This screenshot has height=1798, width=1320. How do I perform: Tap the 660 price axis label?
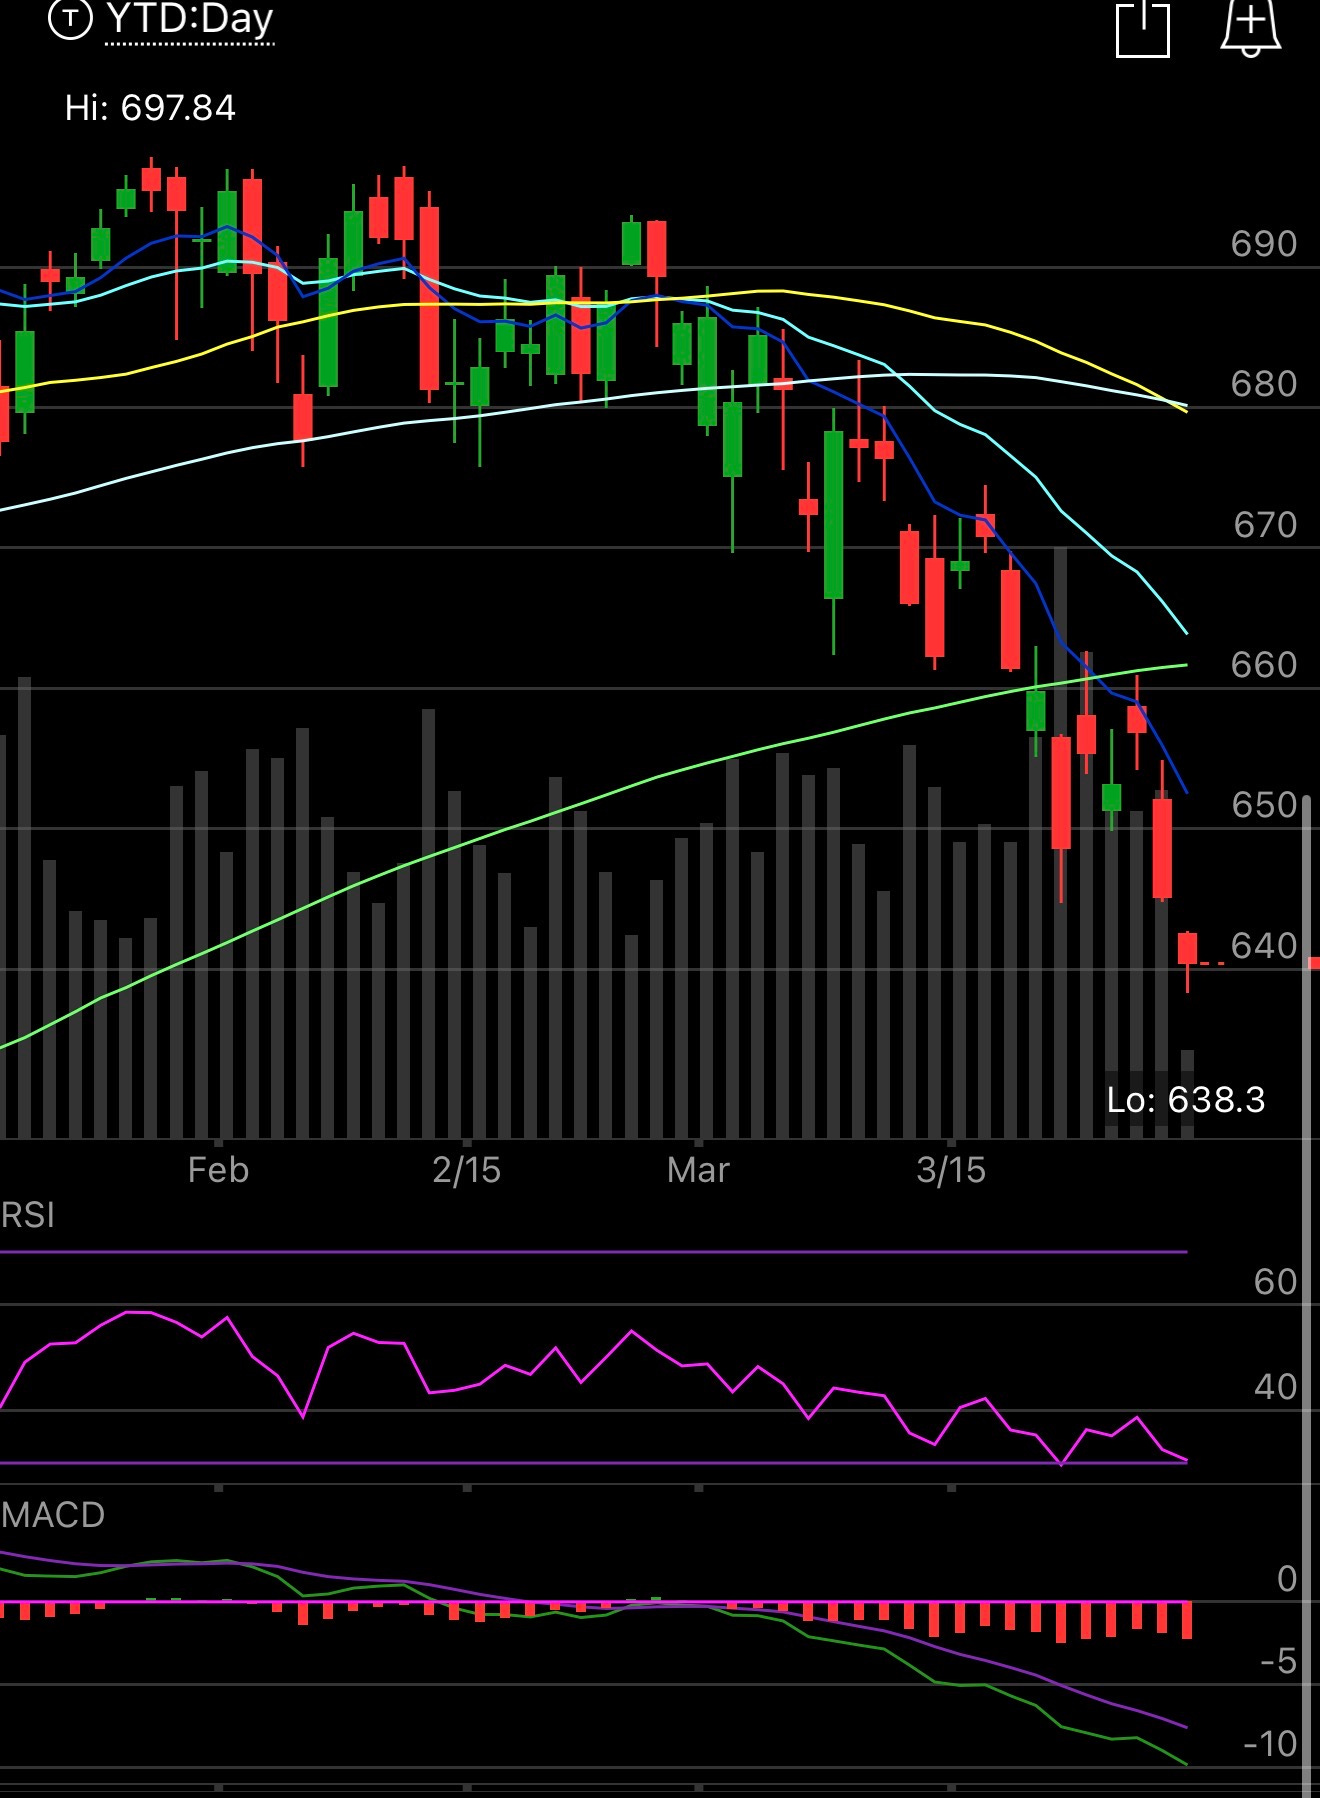tap(1264, 665)
